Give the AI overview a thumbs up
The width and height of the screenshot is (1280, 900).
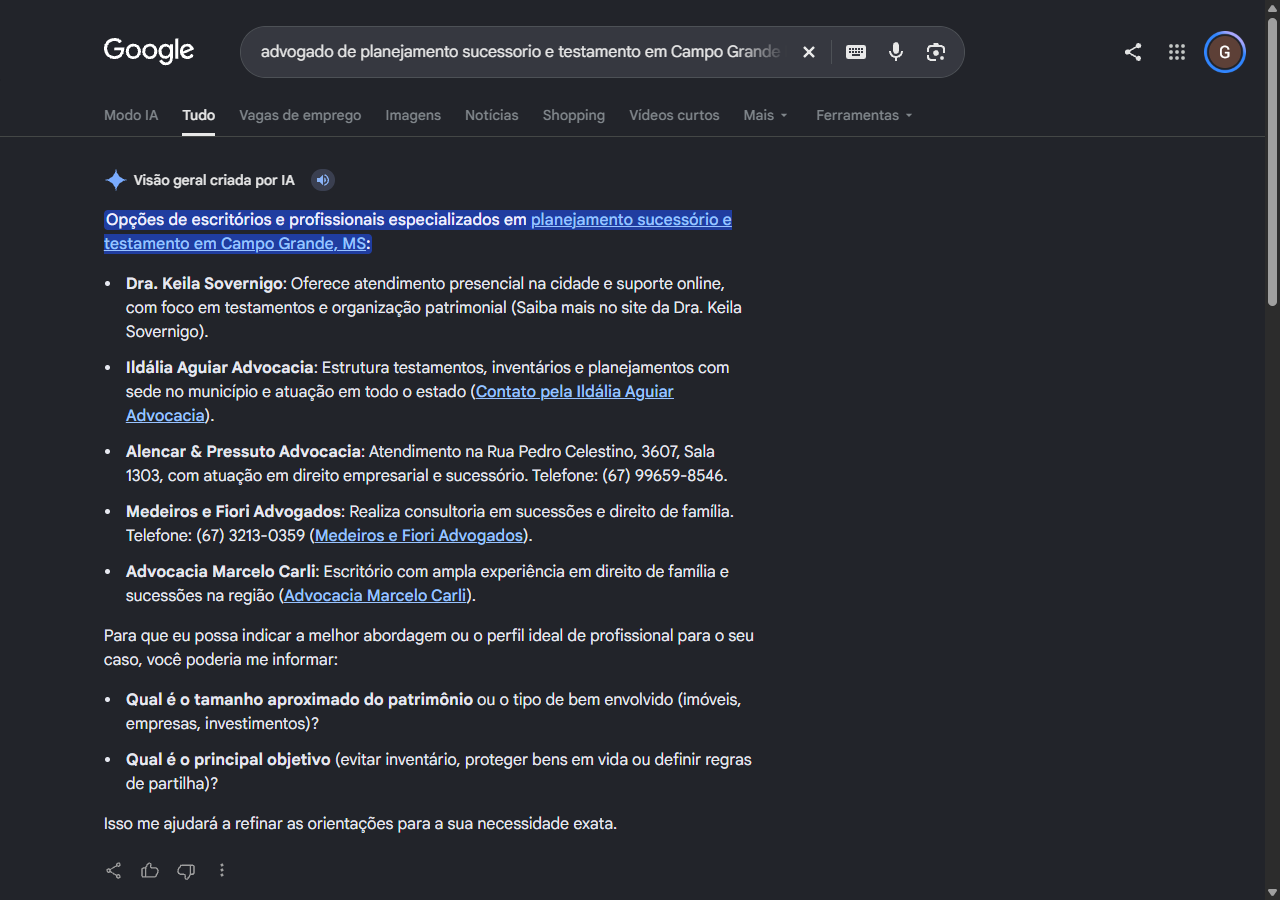pos(150,870)
